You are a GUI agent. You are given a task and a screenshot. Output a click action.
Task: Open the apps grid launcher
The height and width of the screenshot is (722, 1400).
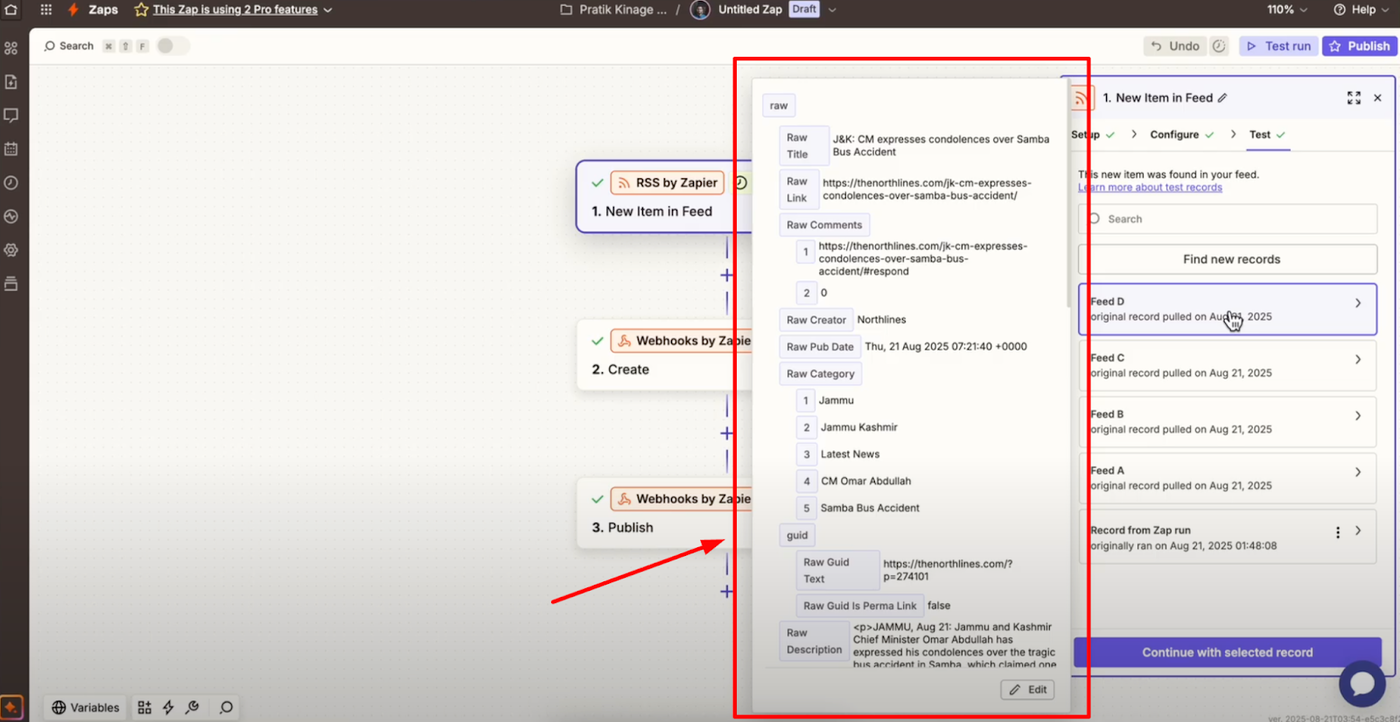point(46,10)
